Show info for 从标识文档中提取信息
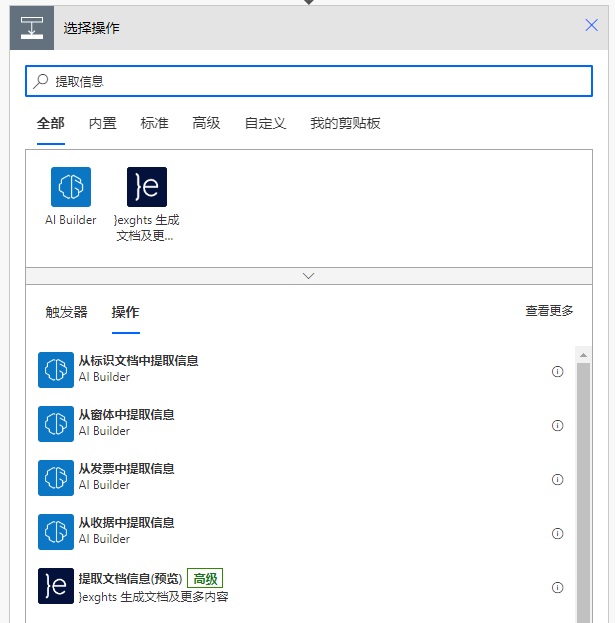 pos(557,371)
